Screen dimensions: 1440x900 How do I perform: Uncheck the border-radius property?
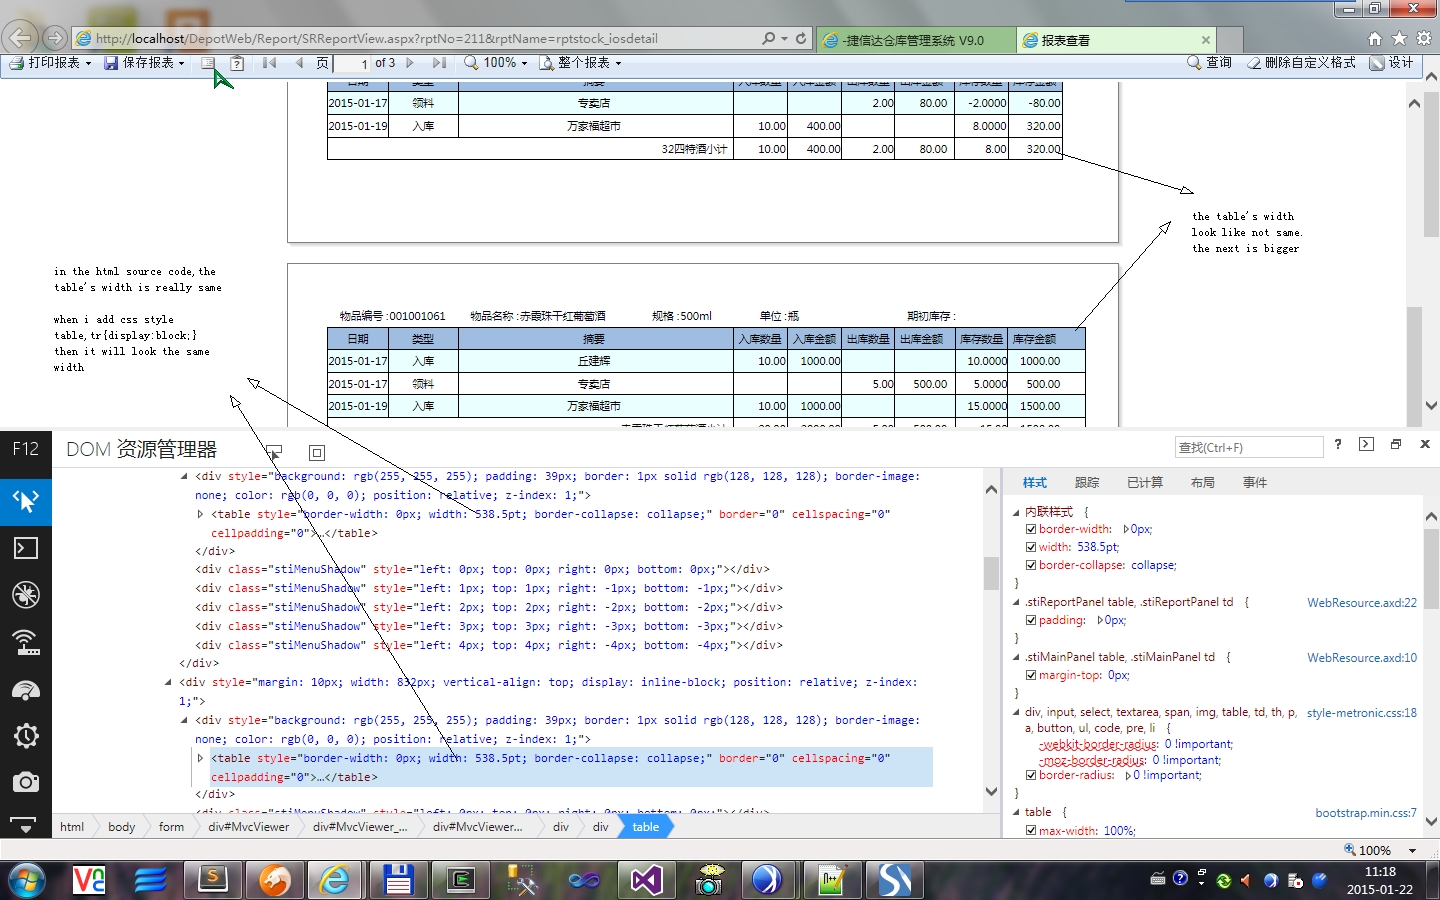coord(1031,776)
